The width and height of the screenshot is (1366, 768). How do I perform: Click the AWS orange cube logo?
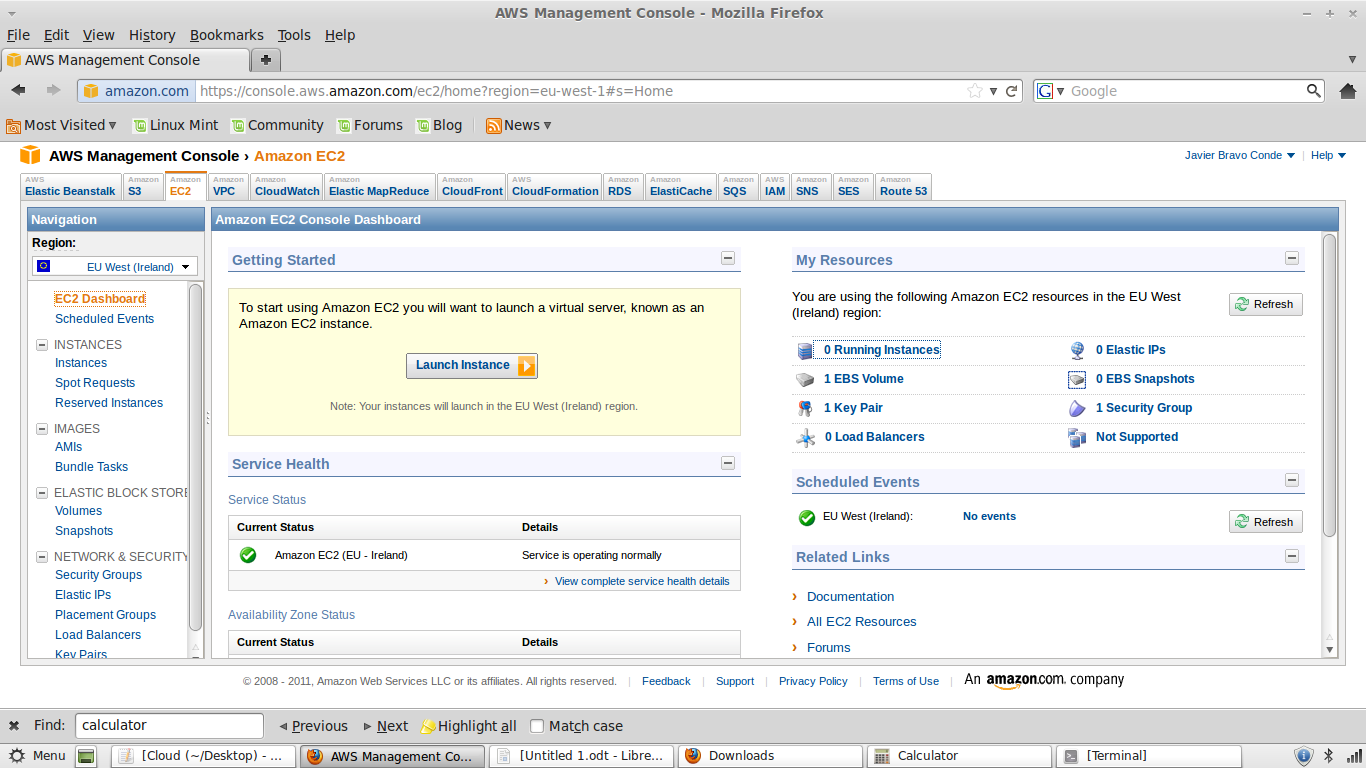click(30, 156)
